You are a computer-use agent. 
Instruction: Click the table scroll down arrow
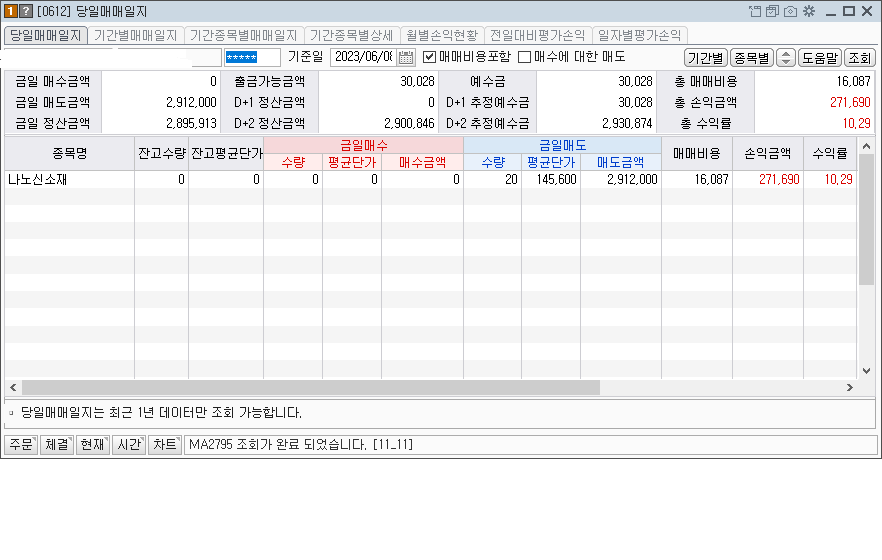(866, 371)
